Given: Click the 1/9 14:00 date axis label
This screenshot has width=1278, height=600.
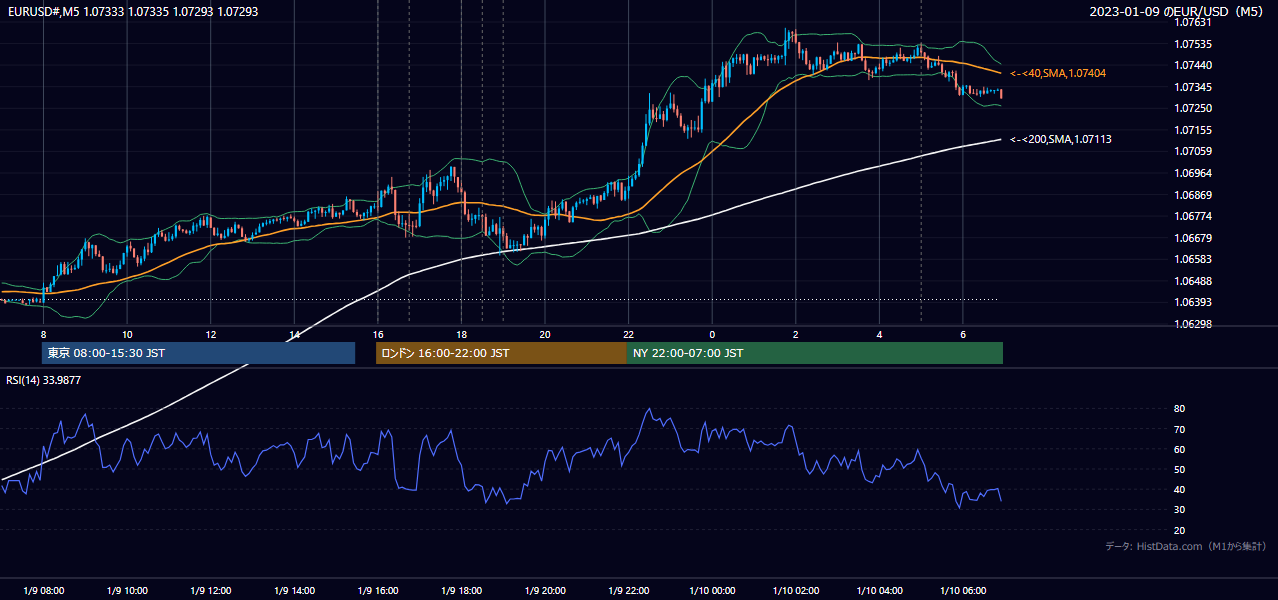Looking at the screenshot, I should pos(294,591).
